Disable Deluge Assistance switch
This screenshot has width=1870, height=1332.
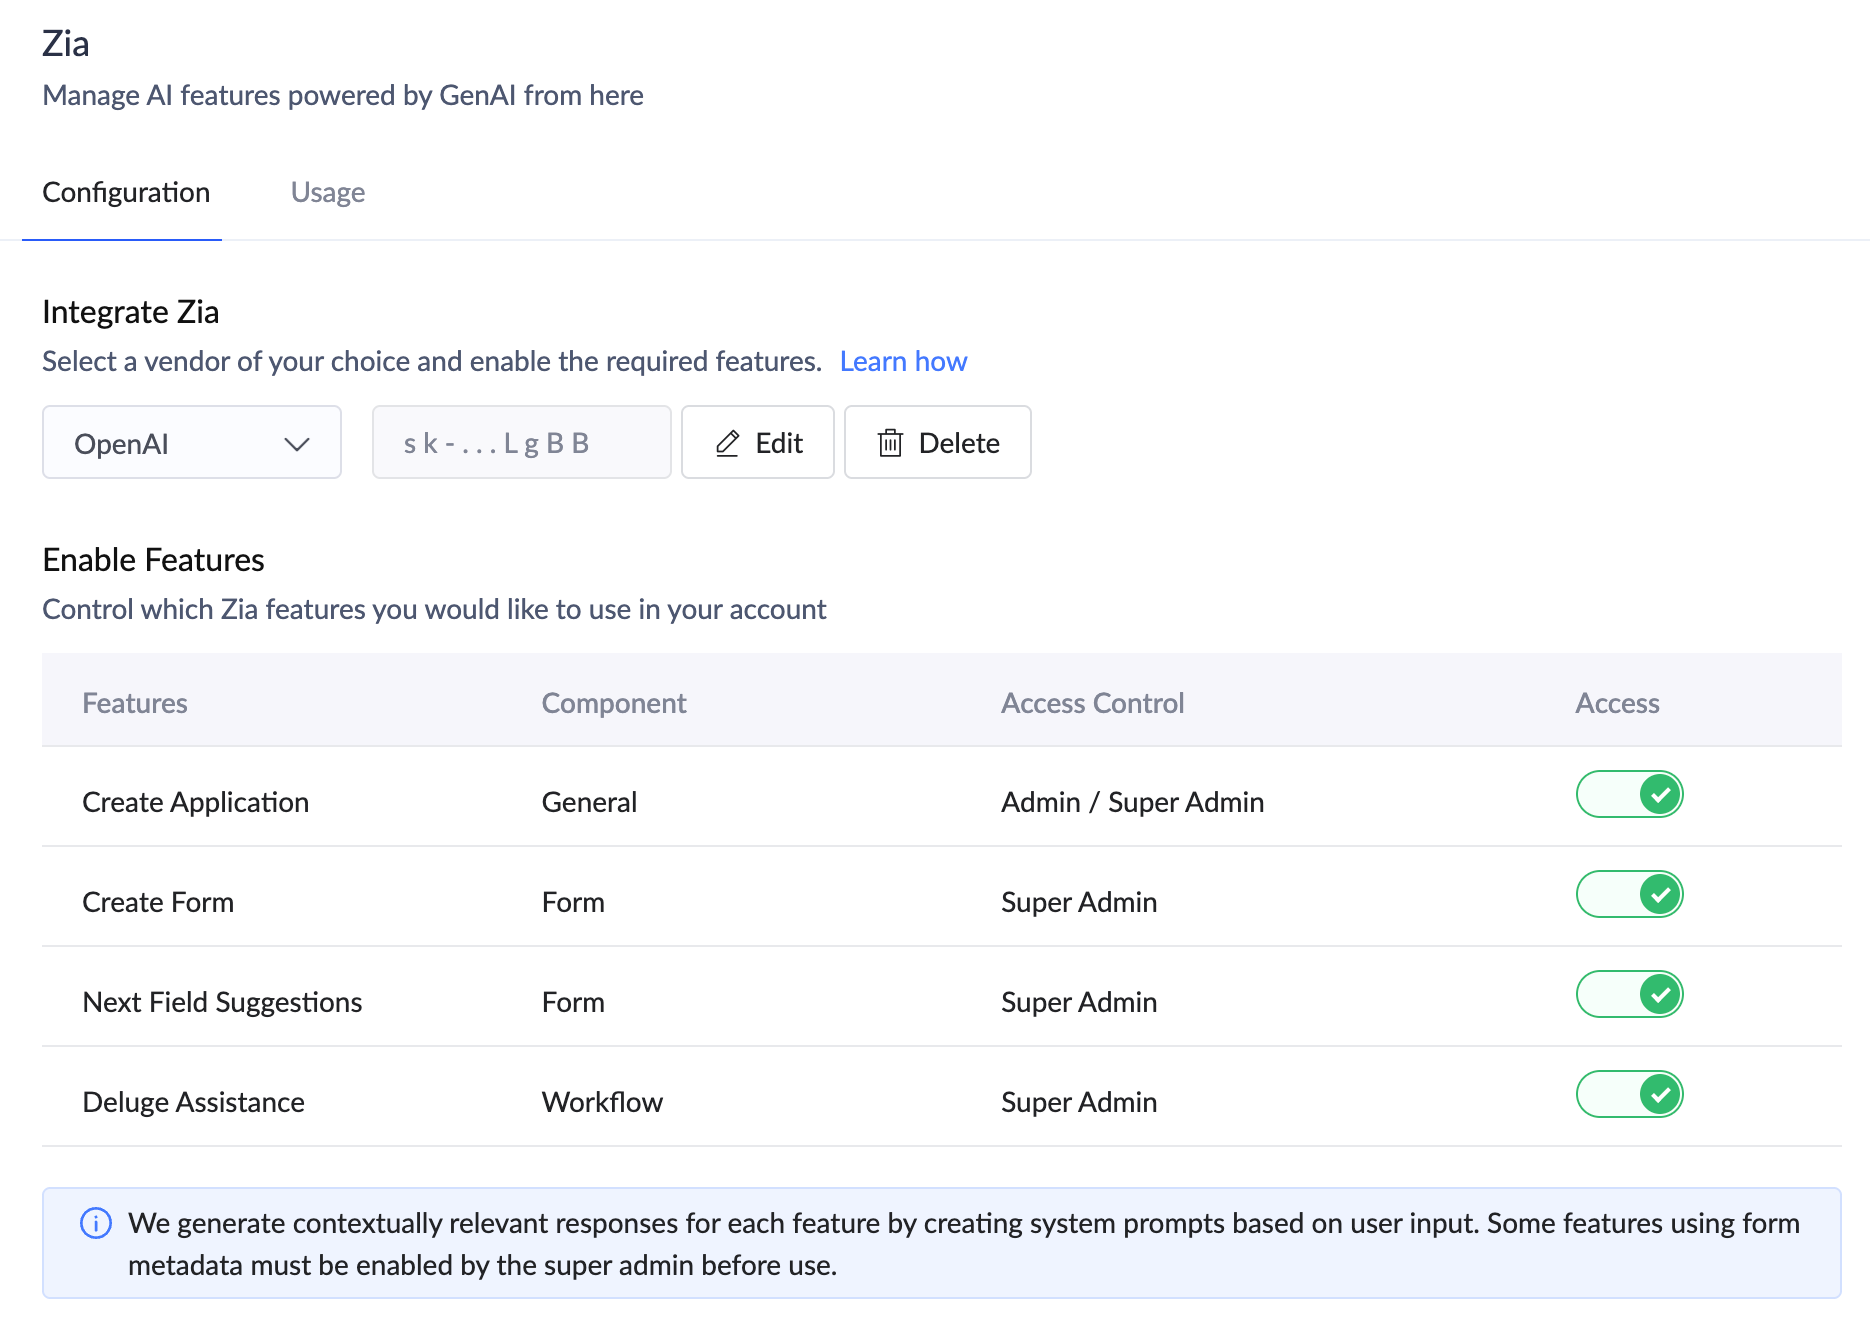click(x=1630, y=1095)
